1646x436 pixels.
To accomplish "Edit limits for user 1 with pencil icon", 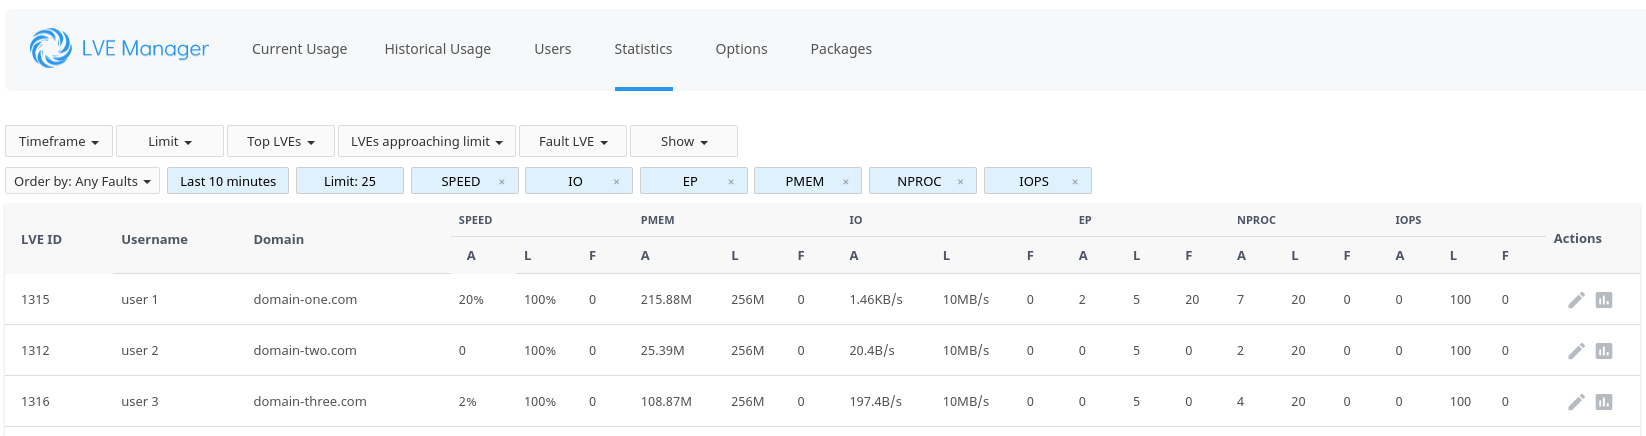I will [1576, 300].
